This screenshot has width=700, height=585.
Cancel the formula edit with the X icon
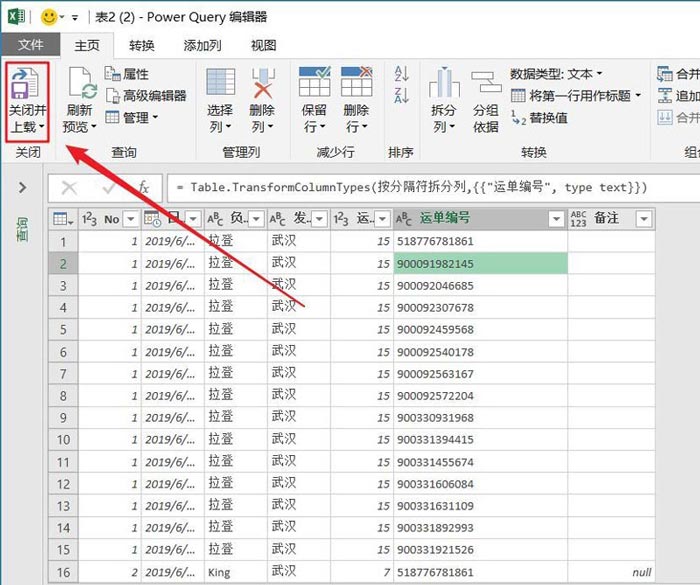pos(69,188)
